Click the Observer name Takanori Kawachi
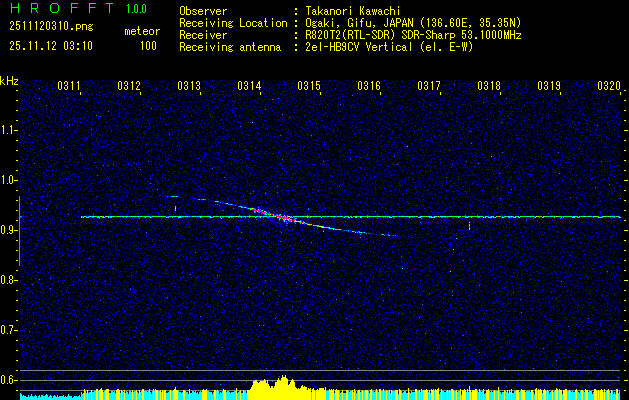Viewport: 629px width, 400px height. coord(353,11)
